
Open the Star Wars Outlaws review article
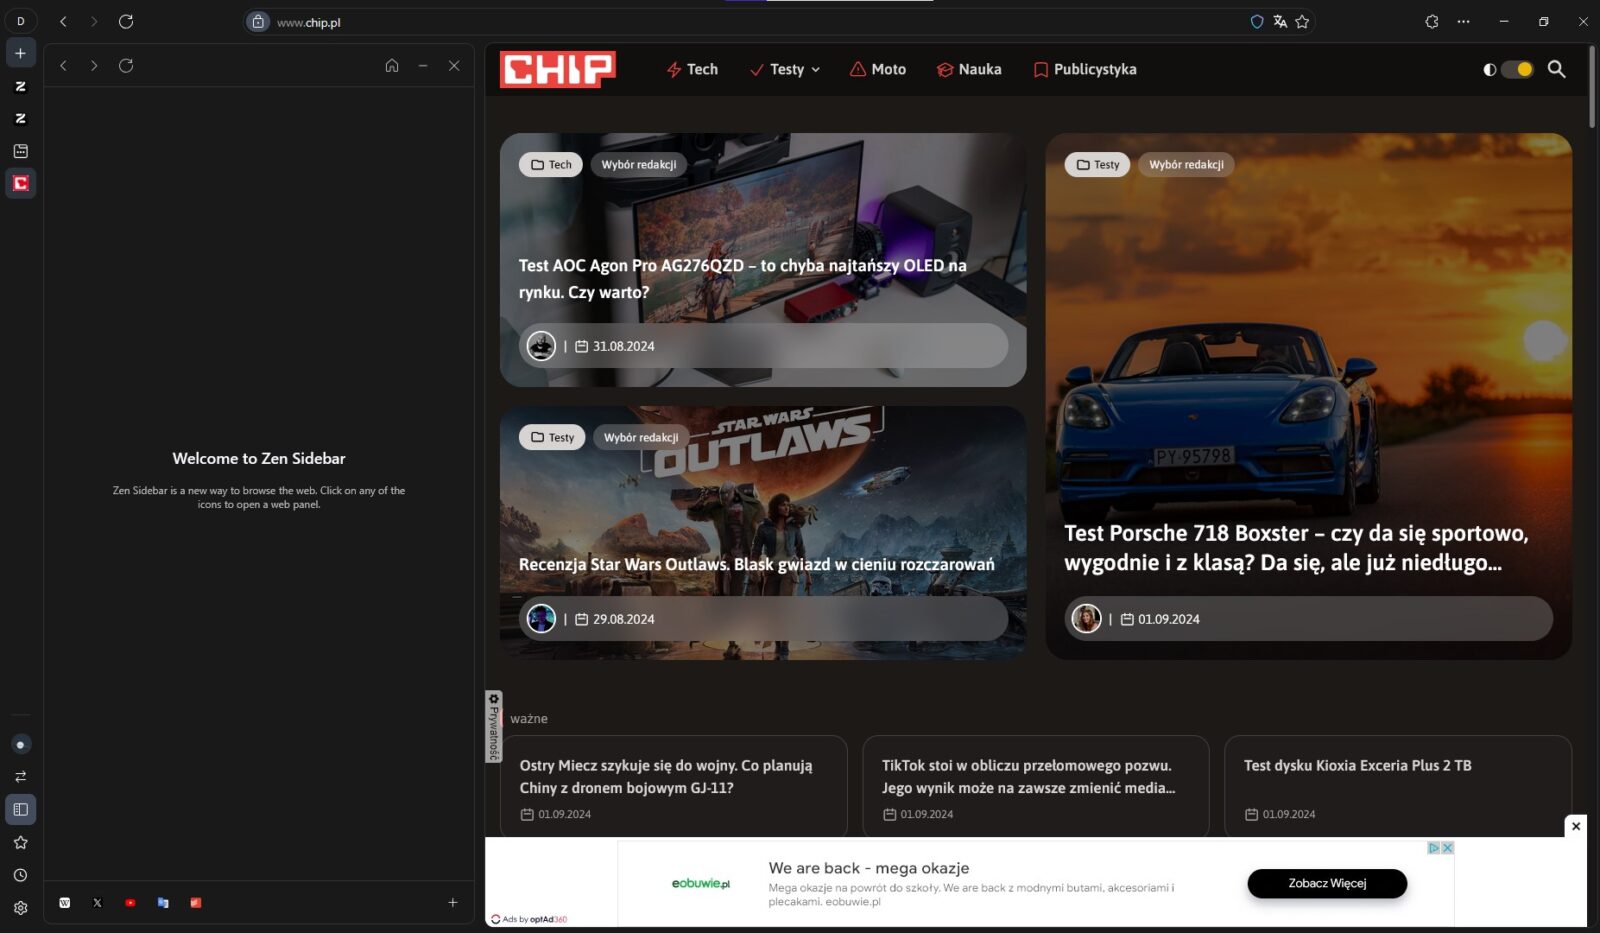pyautogui.click(x=756, y=563)
